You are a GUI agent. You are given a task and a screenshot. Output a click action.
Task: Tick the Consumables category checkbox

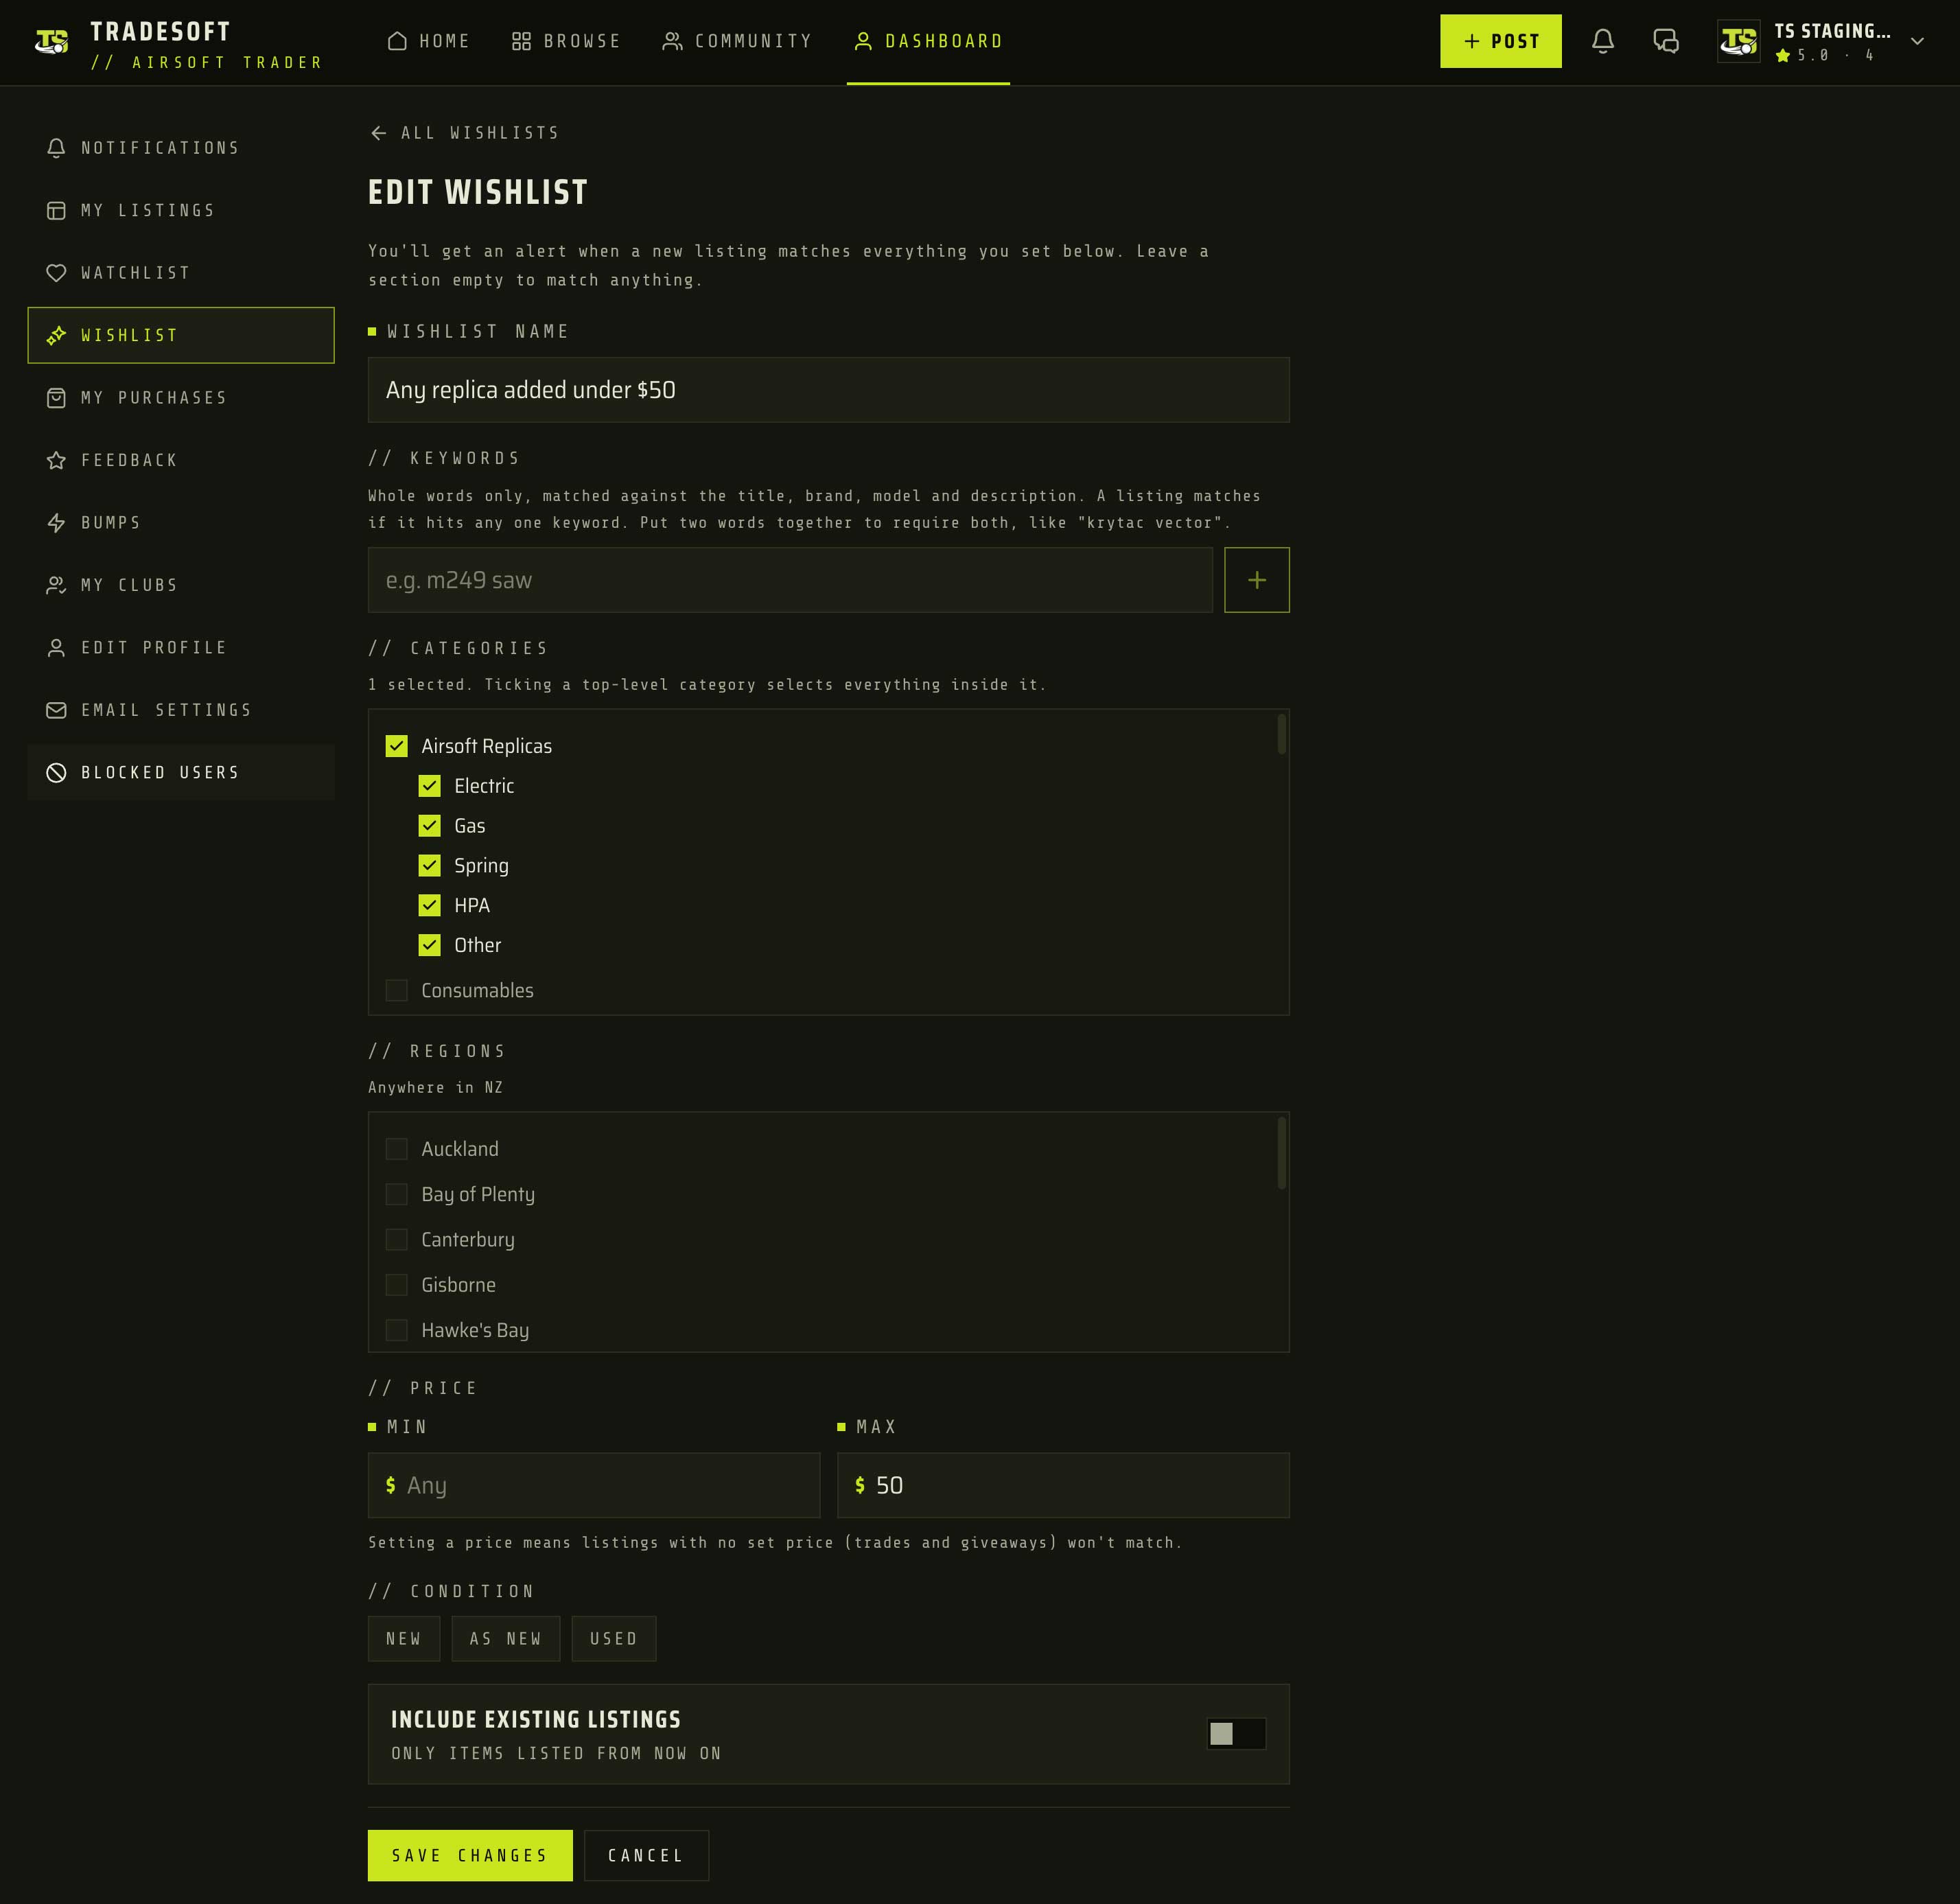(x=397, y=990)
